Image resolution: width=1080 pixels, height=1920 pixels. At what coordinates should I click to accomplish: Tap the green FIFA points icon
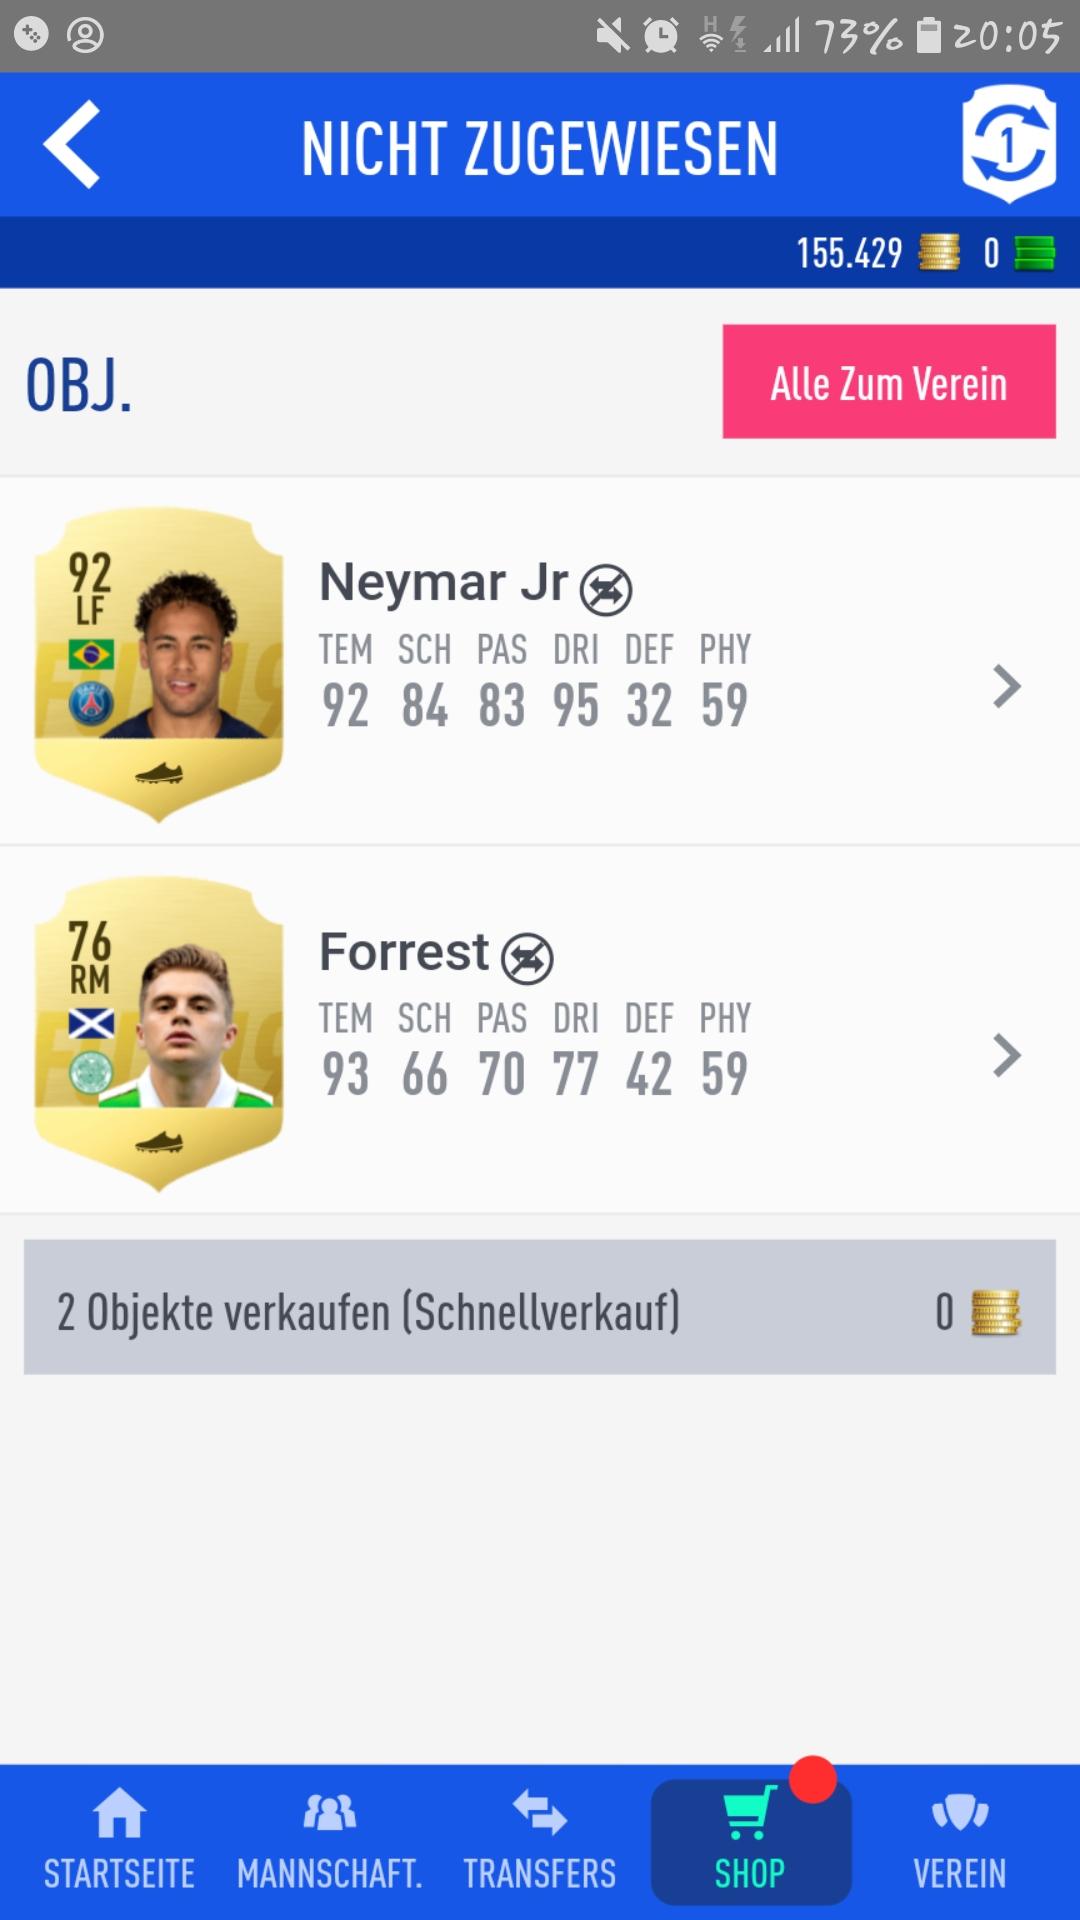(1034, 253)
